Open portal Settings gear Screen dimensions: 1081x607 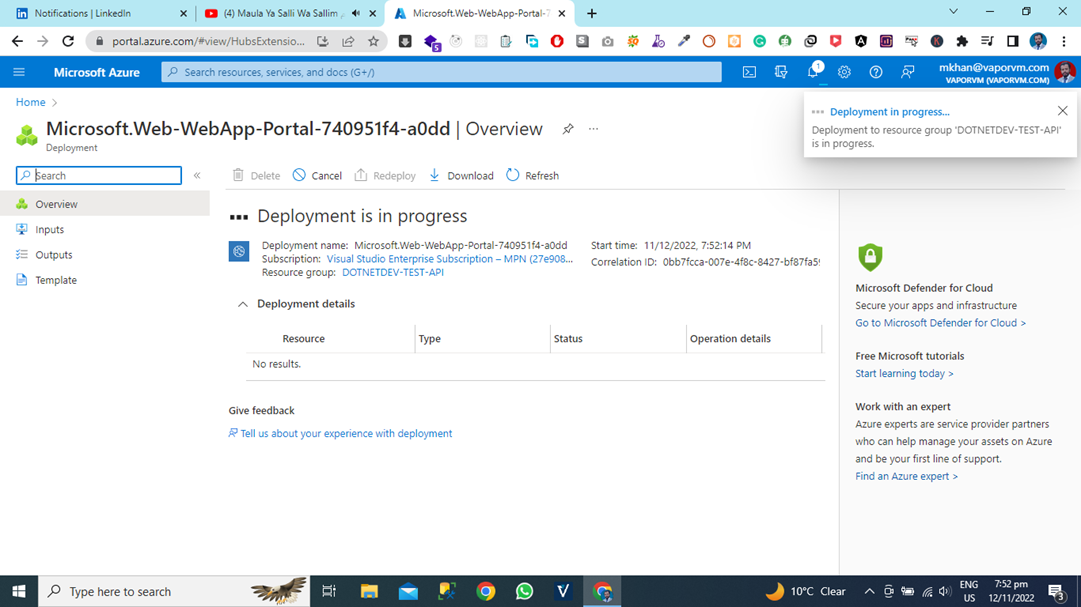(x=844, y=72)
